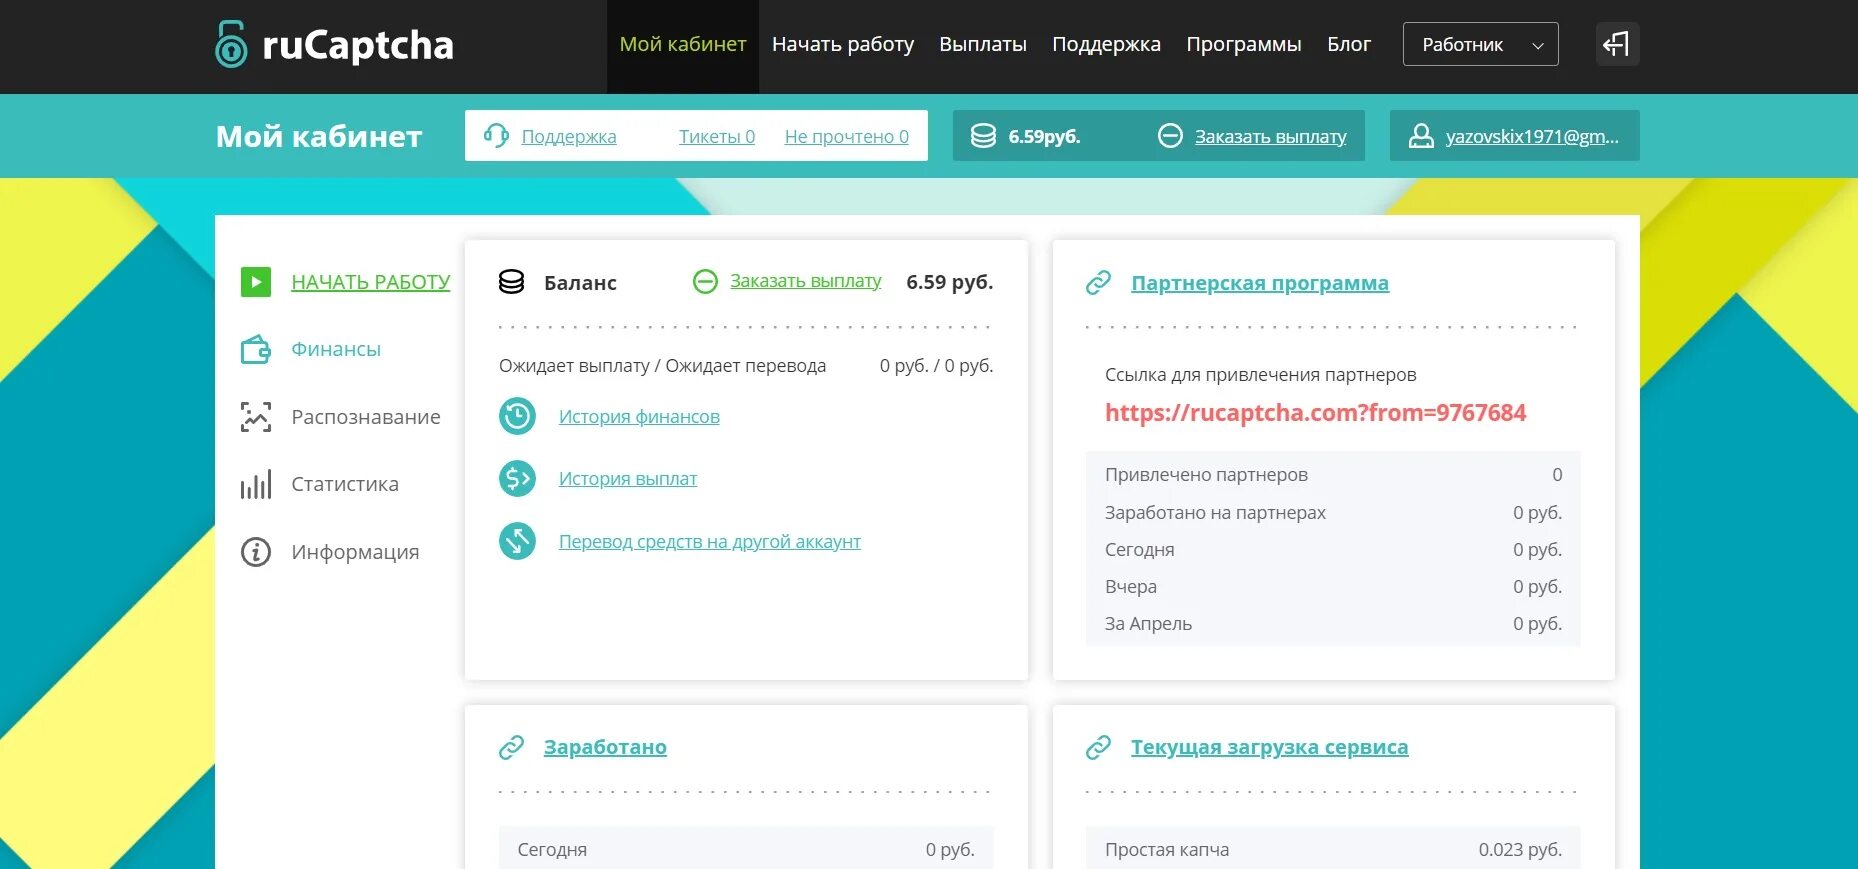Open the yazovskix1971@gm... account link
The width and height of the screenshot is (1858, 869).
tap(1532, 136)
